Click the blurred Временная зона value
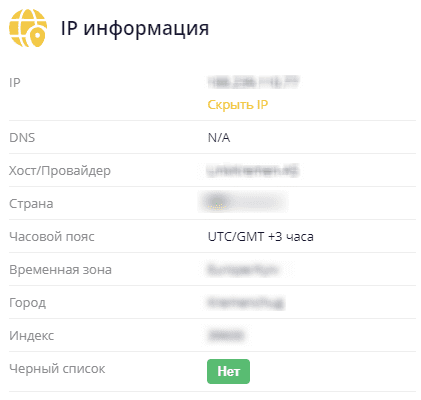 (x=243, y=269)
